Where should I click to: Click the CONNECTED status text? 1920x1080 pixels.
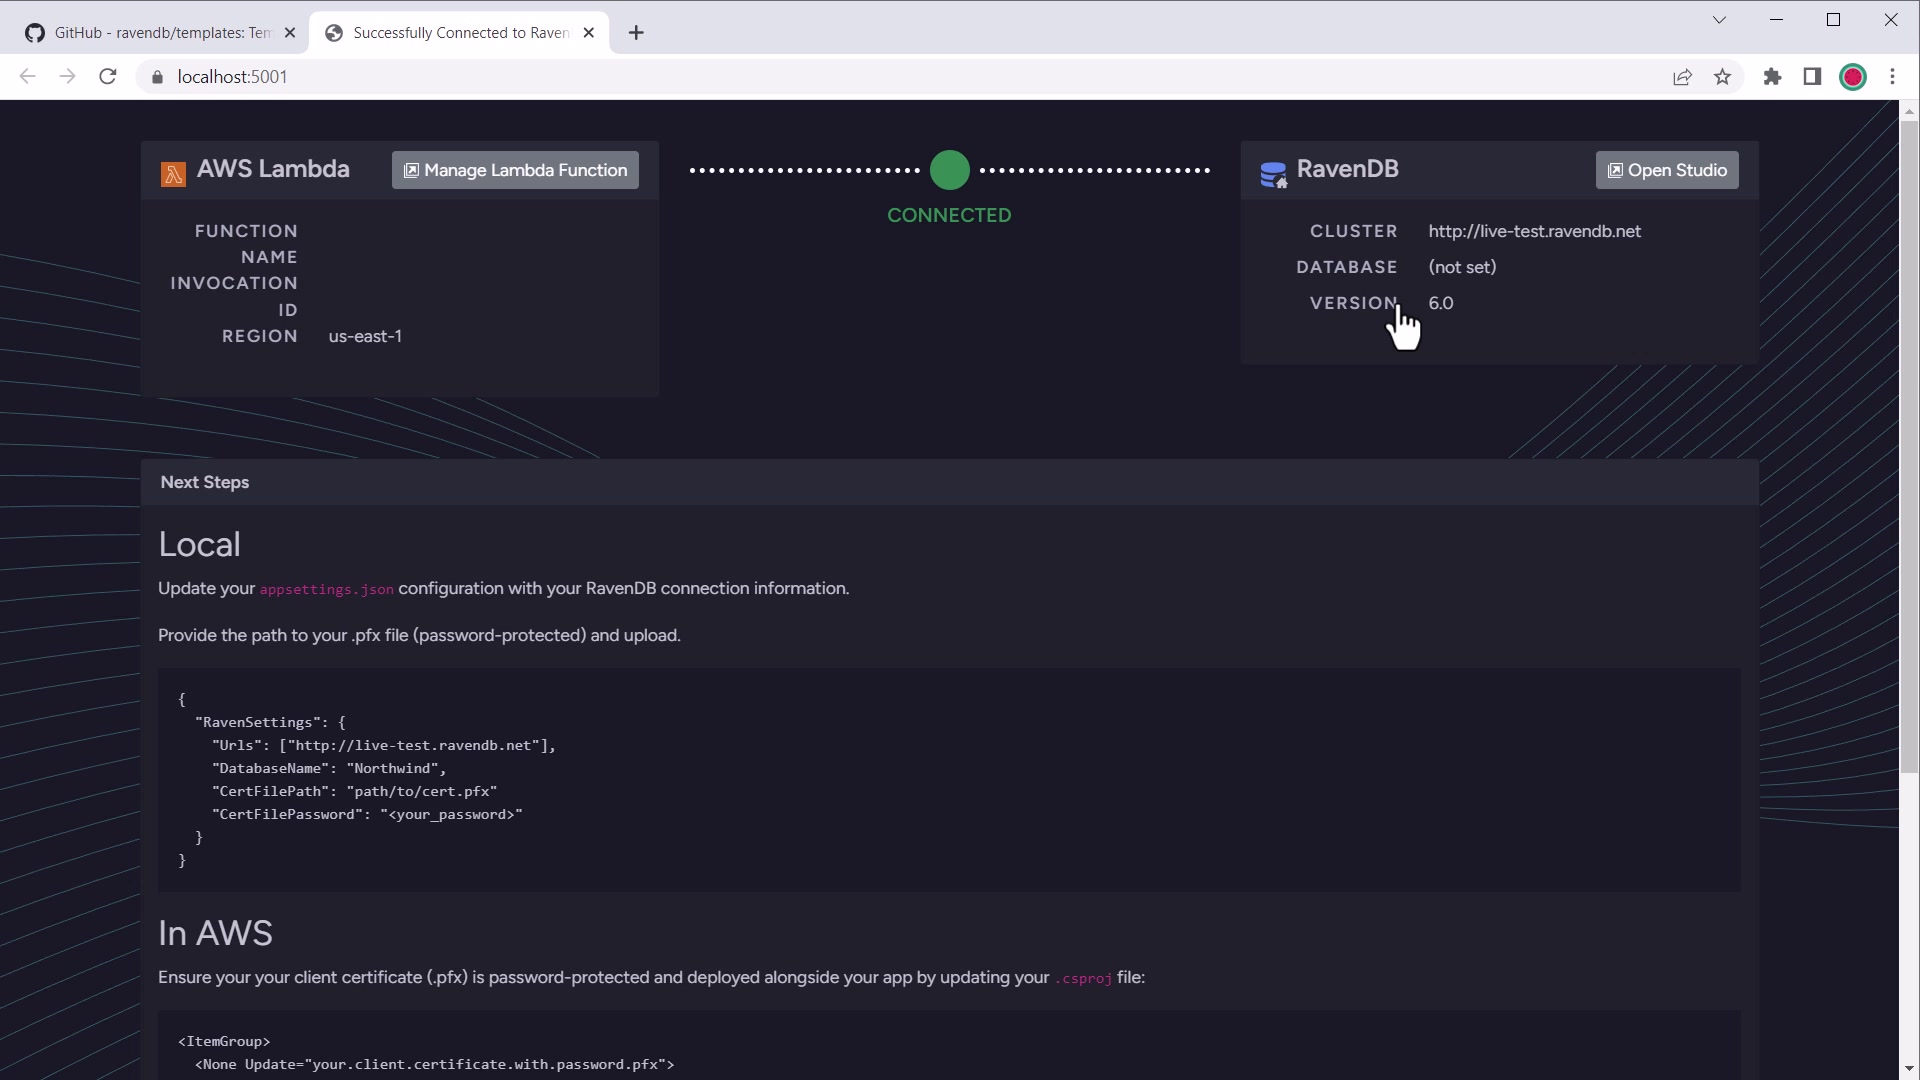click(949, 215)
